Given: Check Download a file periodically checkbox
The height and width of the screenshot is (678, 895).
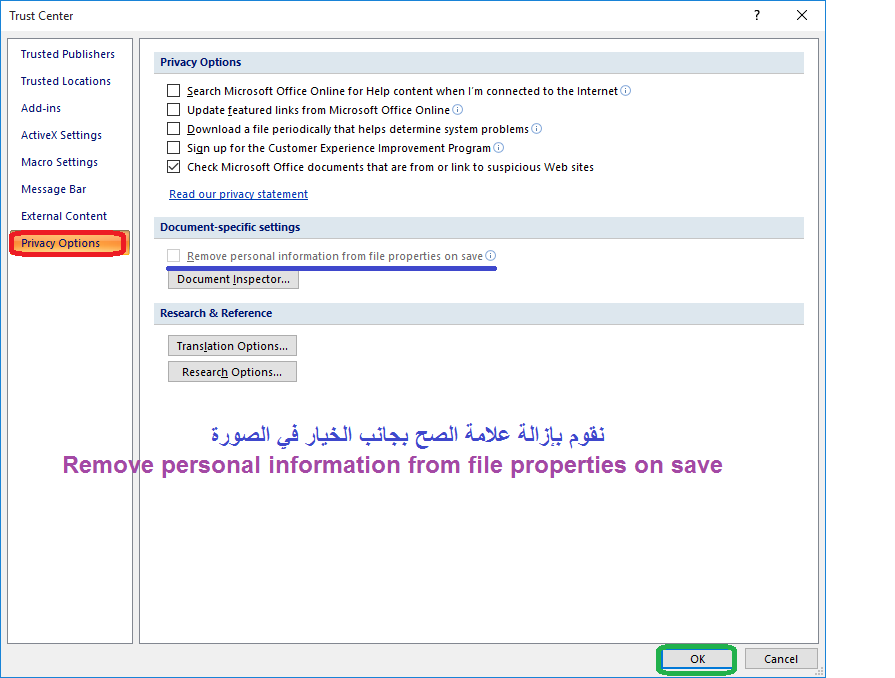Looking at the screenshot, I should 174,129.
